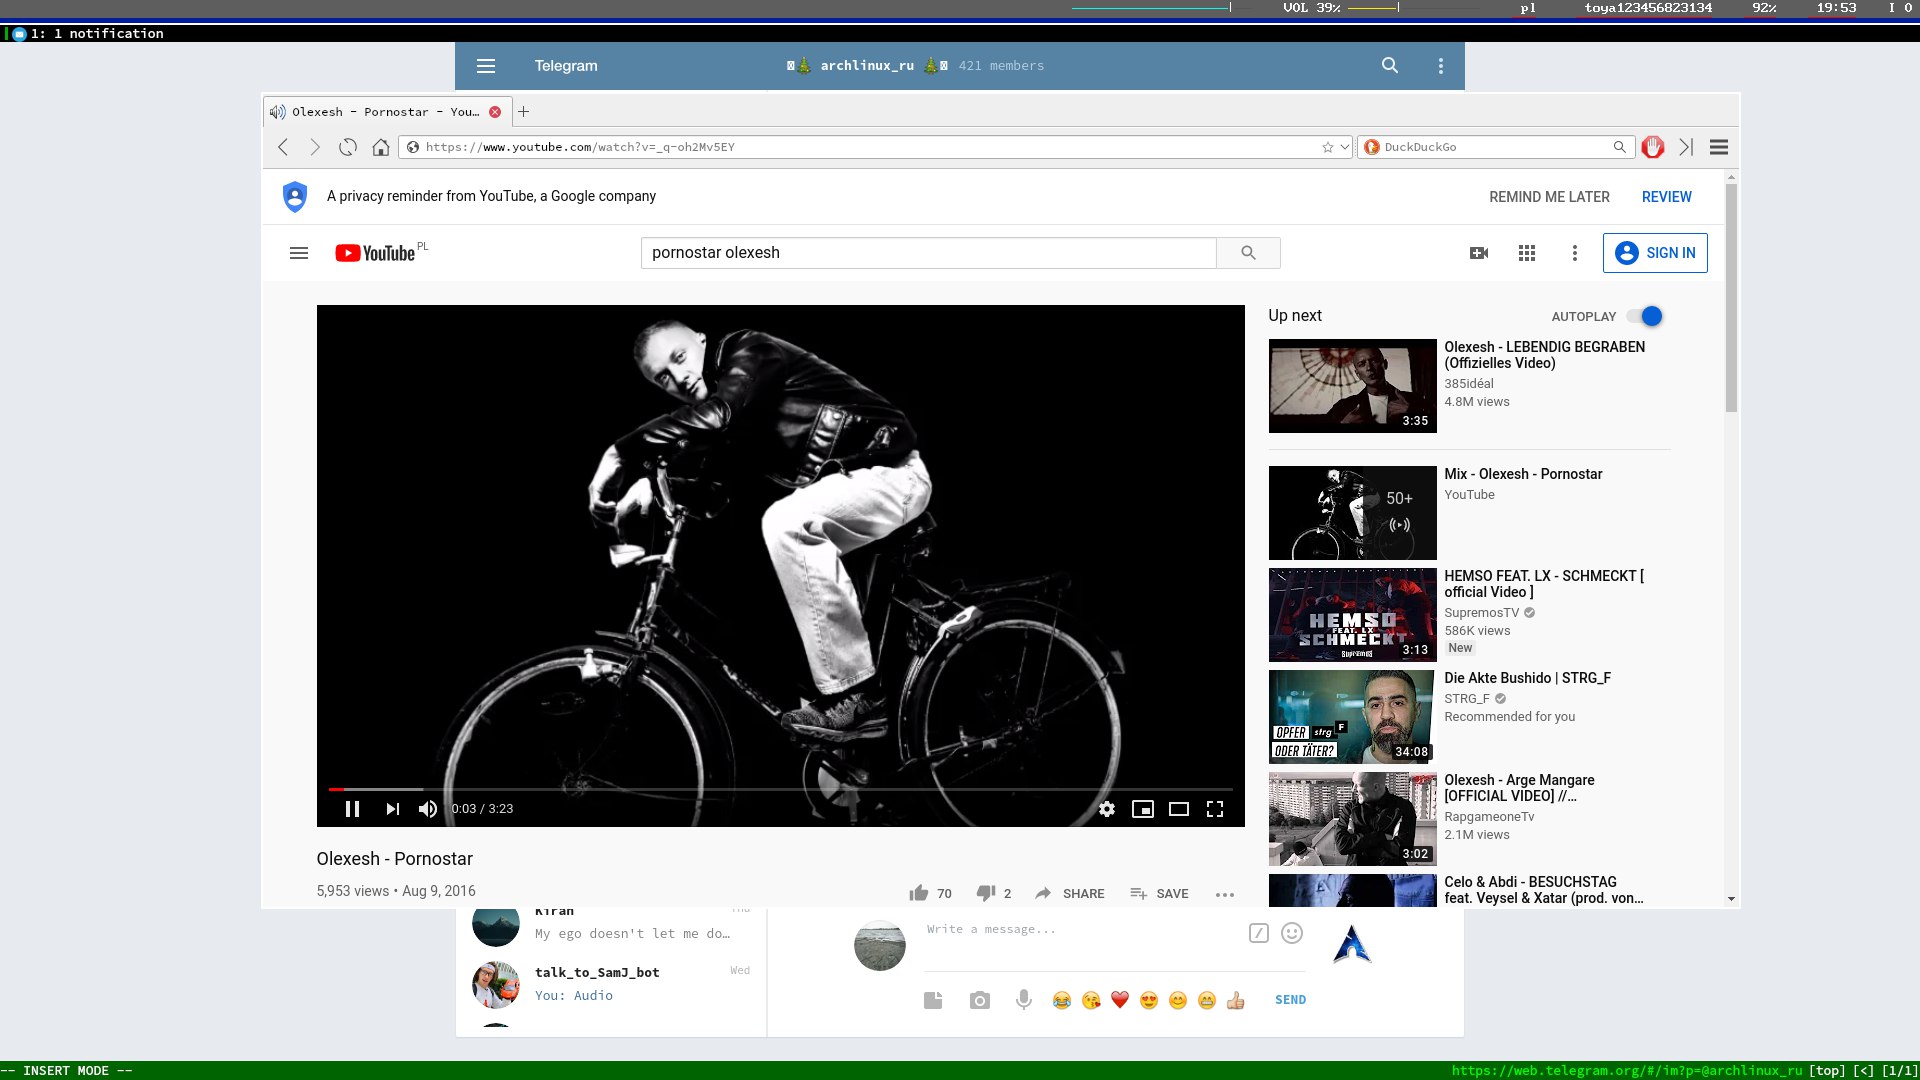This screenshot has height=1080, width=1920.
Task: Reload the YouTube page
Action: click(348, 147)
